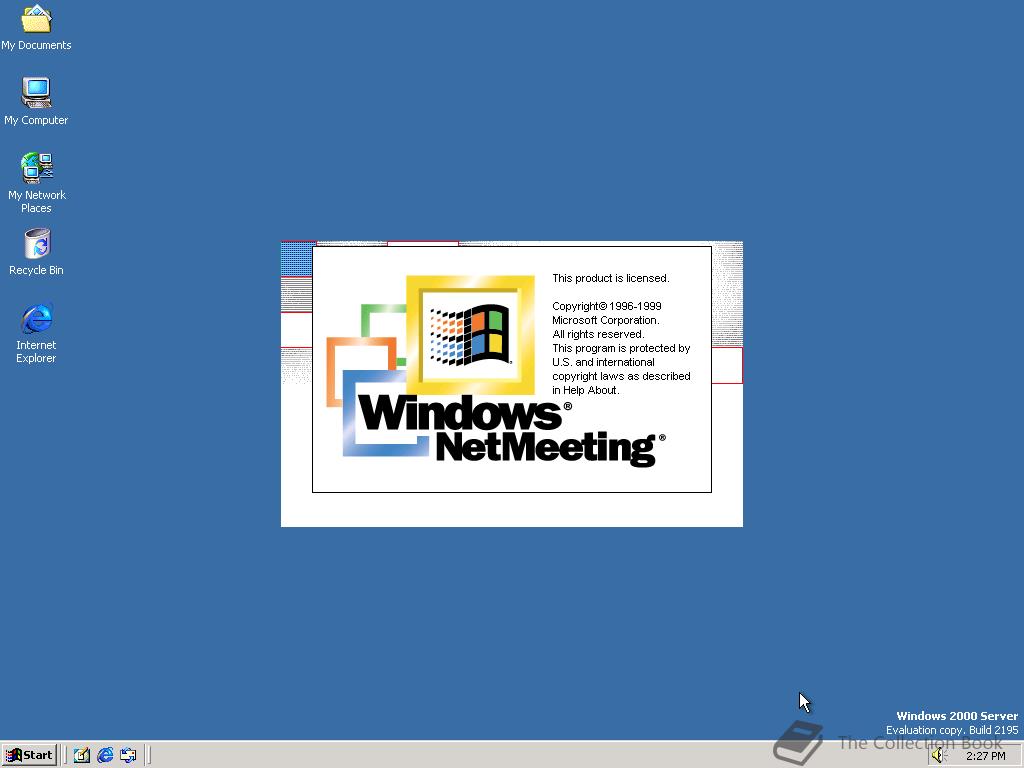
Task: Launch Internet Explorer from Quick Launch
Action: coord(104,755)
